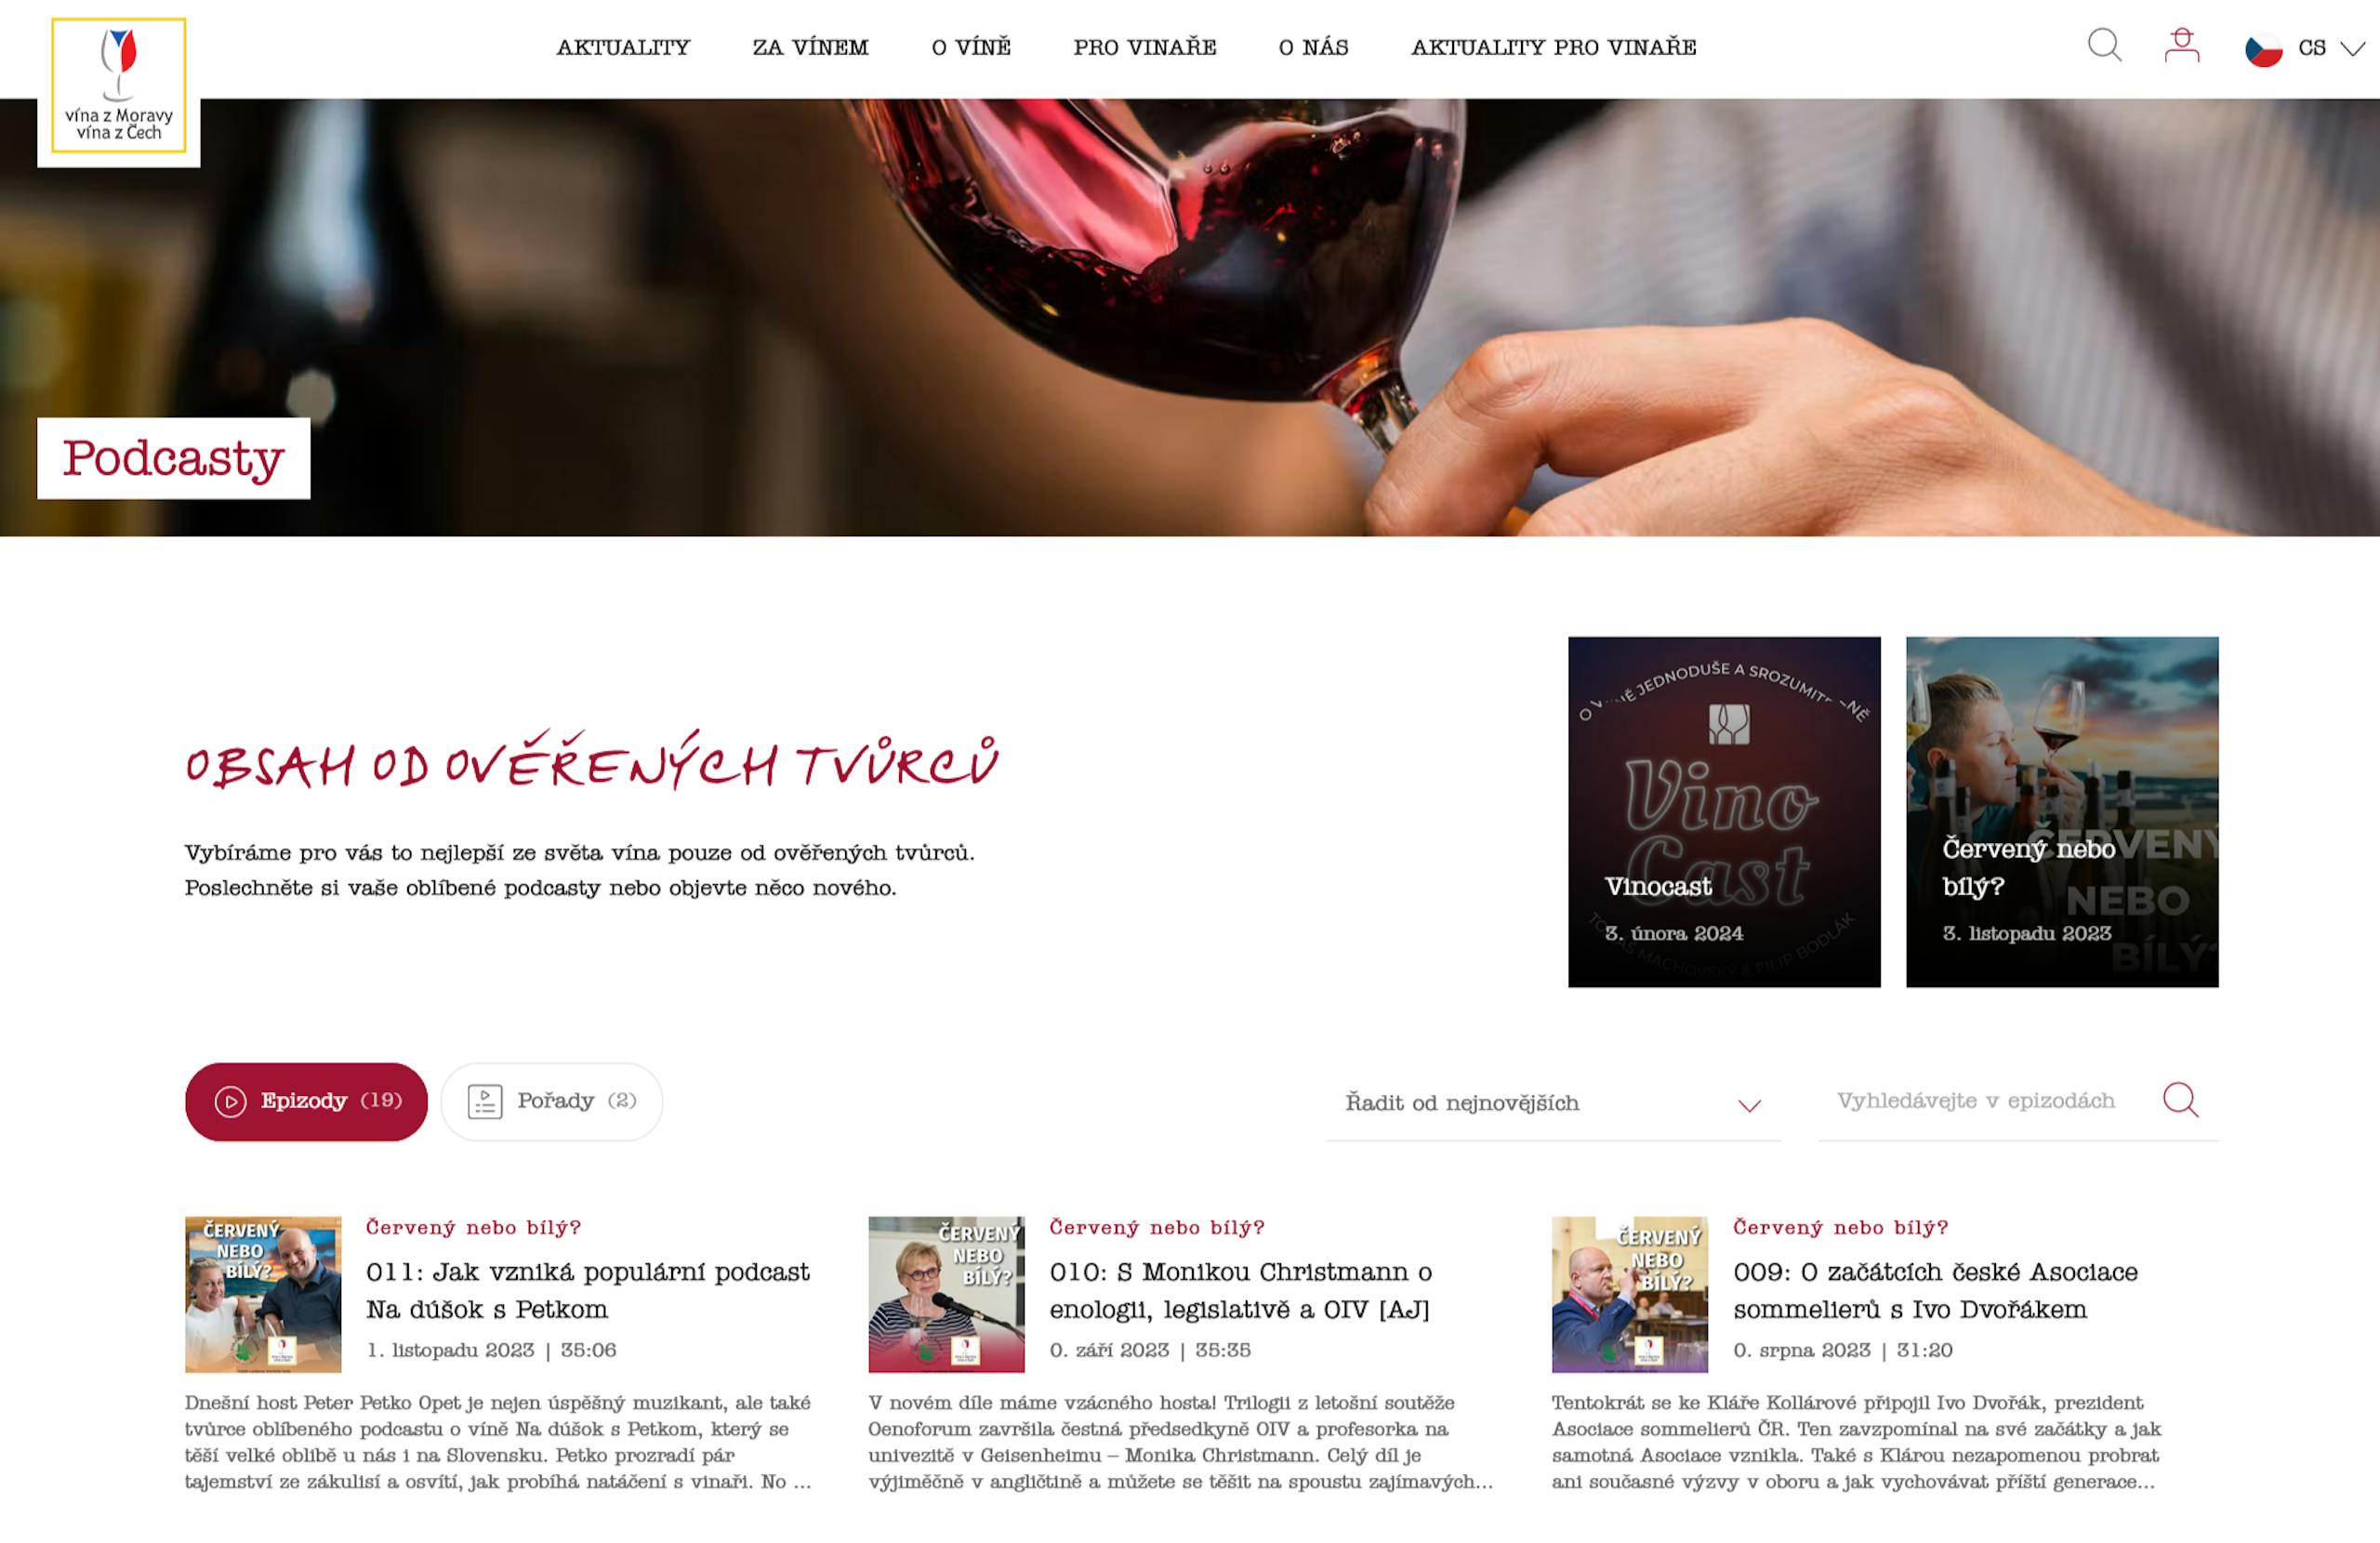Open the Pro vinaře menu item
This screenshot has height=1543, width=2380.
pos(1145,47)
